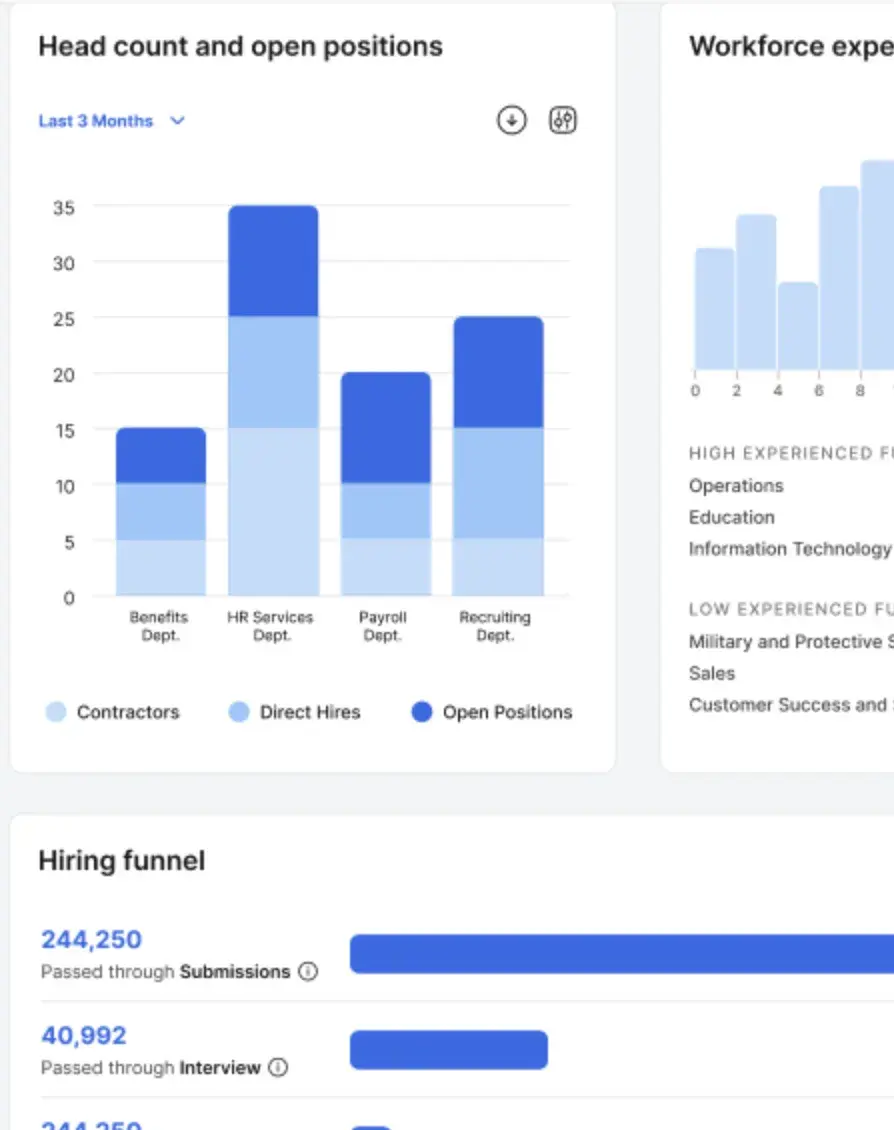The height and width of the screenshot is (1130, 894).
Task: Click the info icon next to Submissions
Action: (x=309, y=971)
